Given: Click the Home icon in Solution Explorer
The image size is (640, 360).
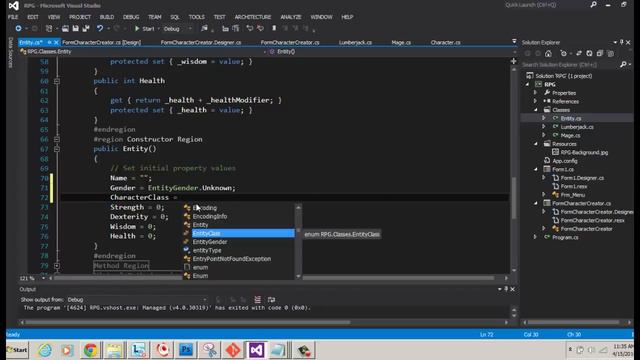Looking at the screenshot, I should point(548,53).
